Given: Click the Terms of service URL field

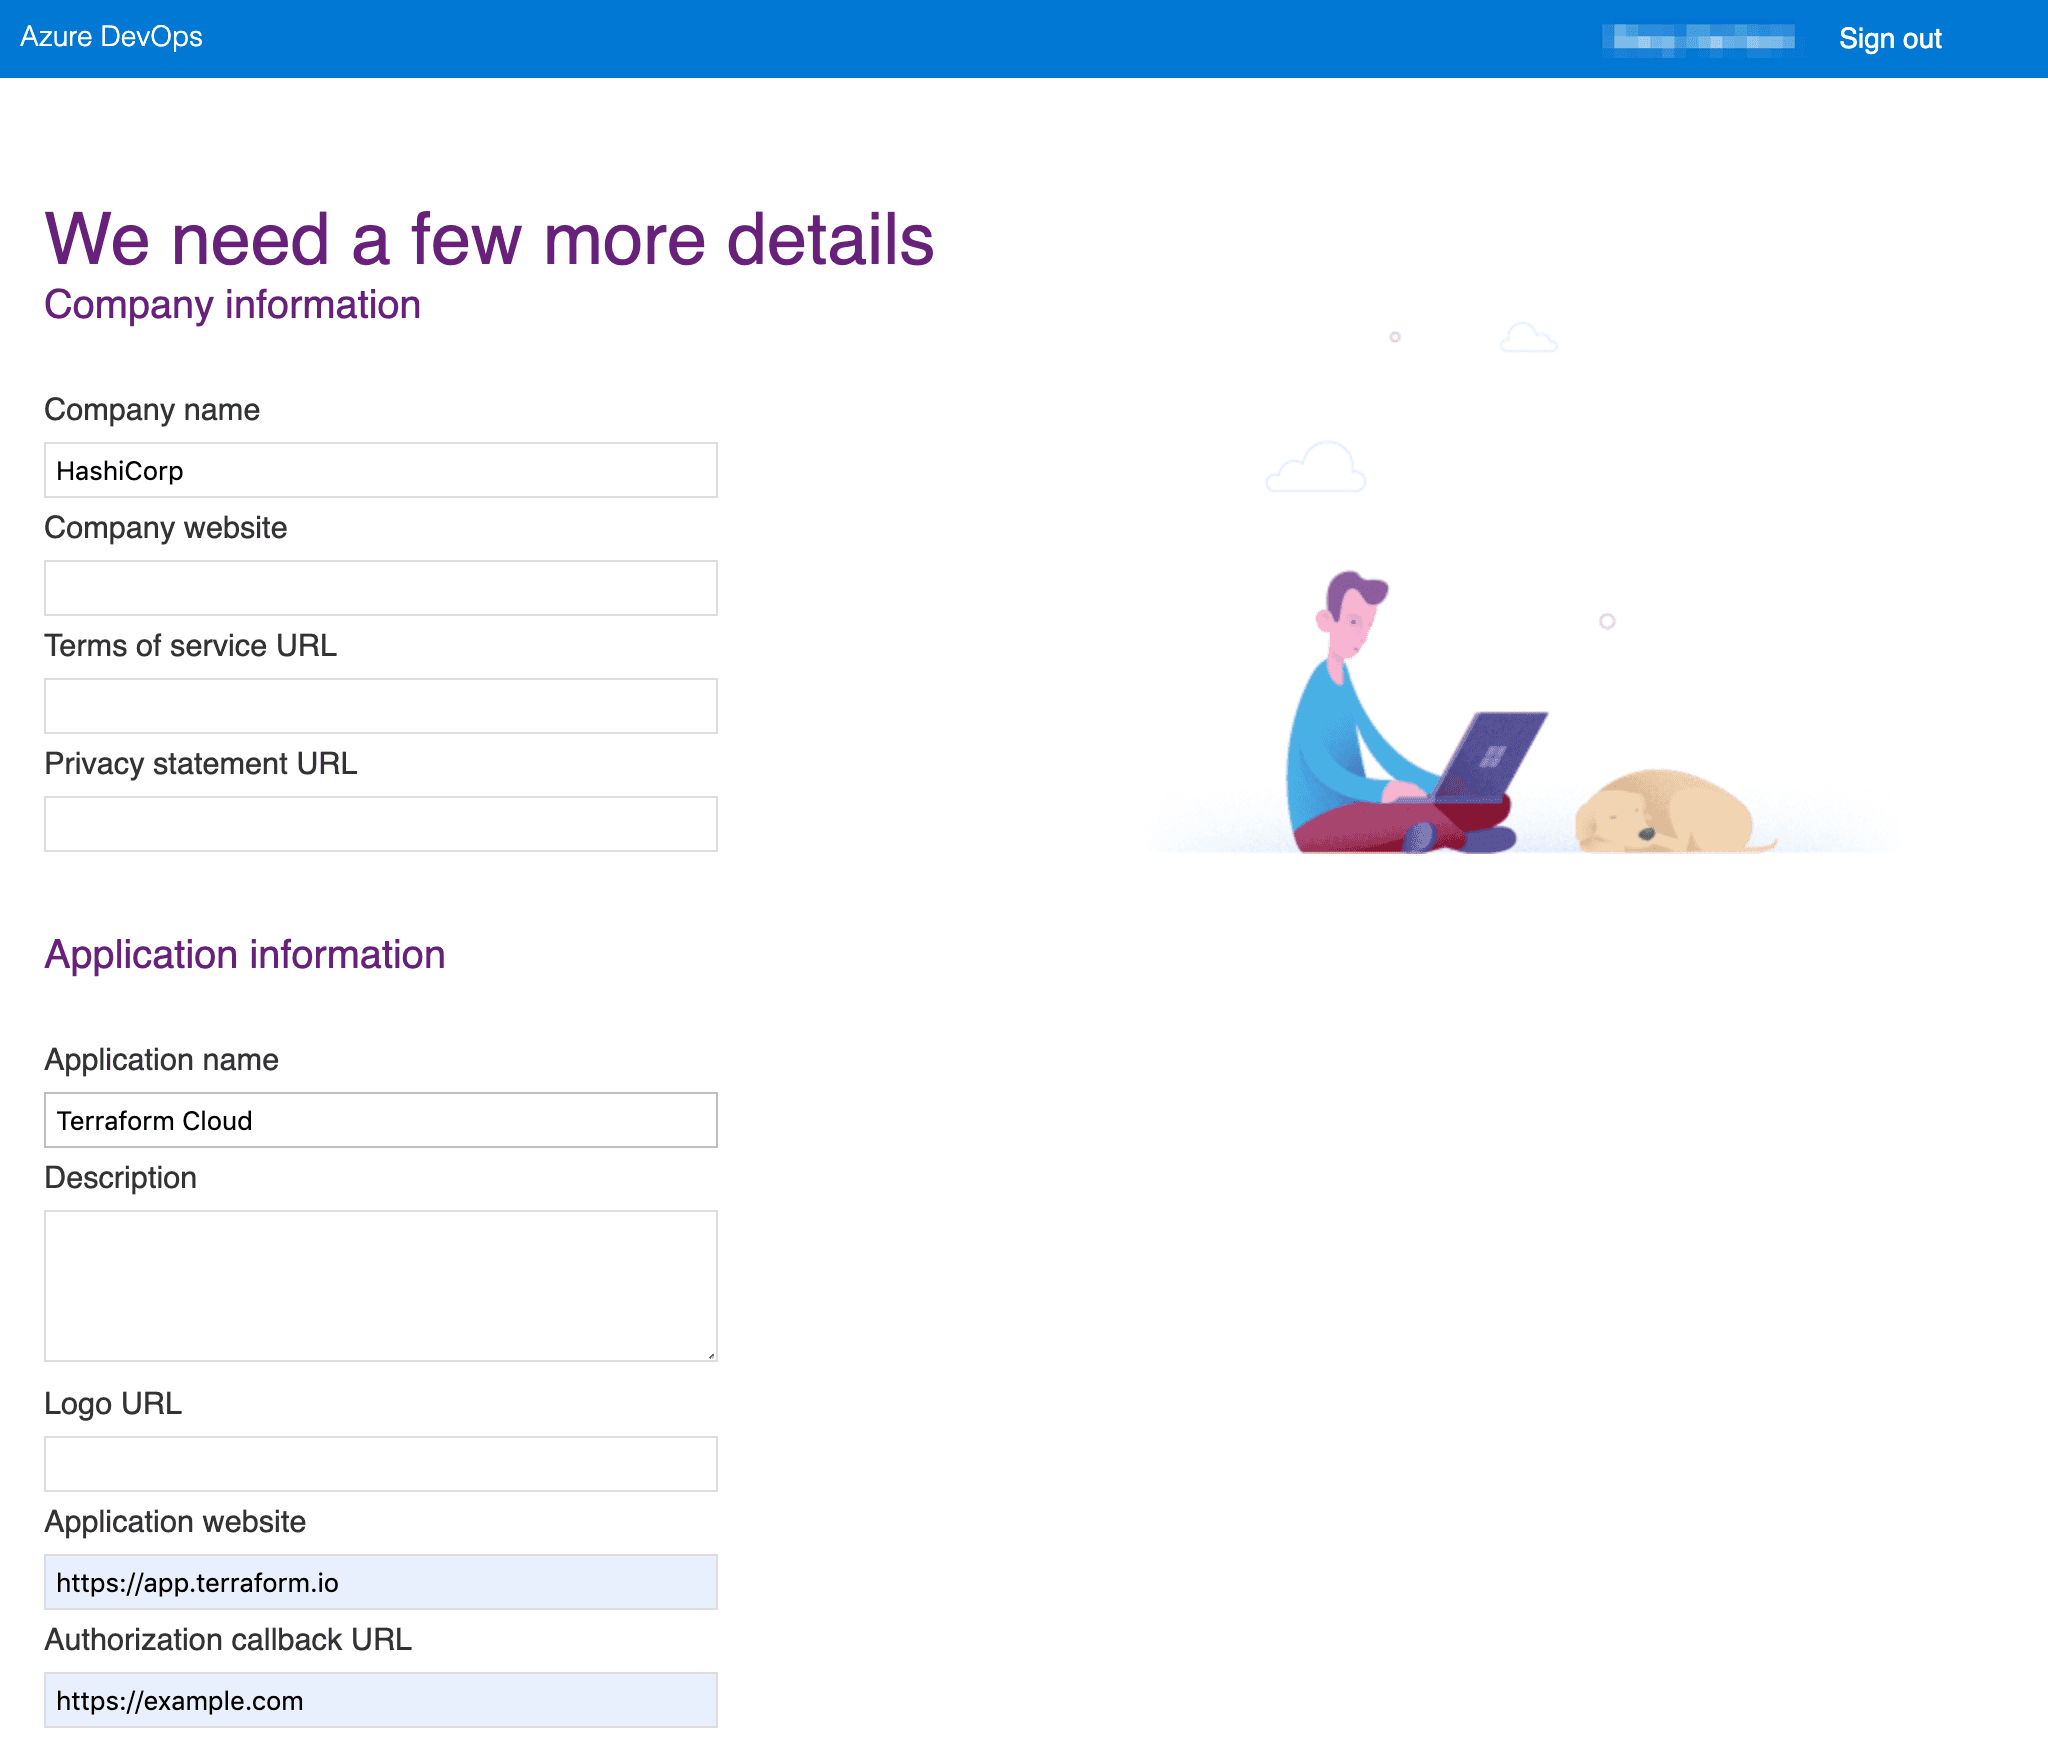Looking at the screenshot, I should (381, 706).
